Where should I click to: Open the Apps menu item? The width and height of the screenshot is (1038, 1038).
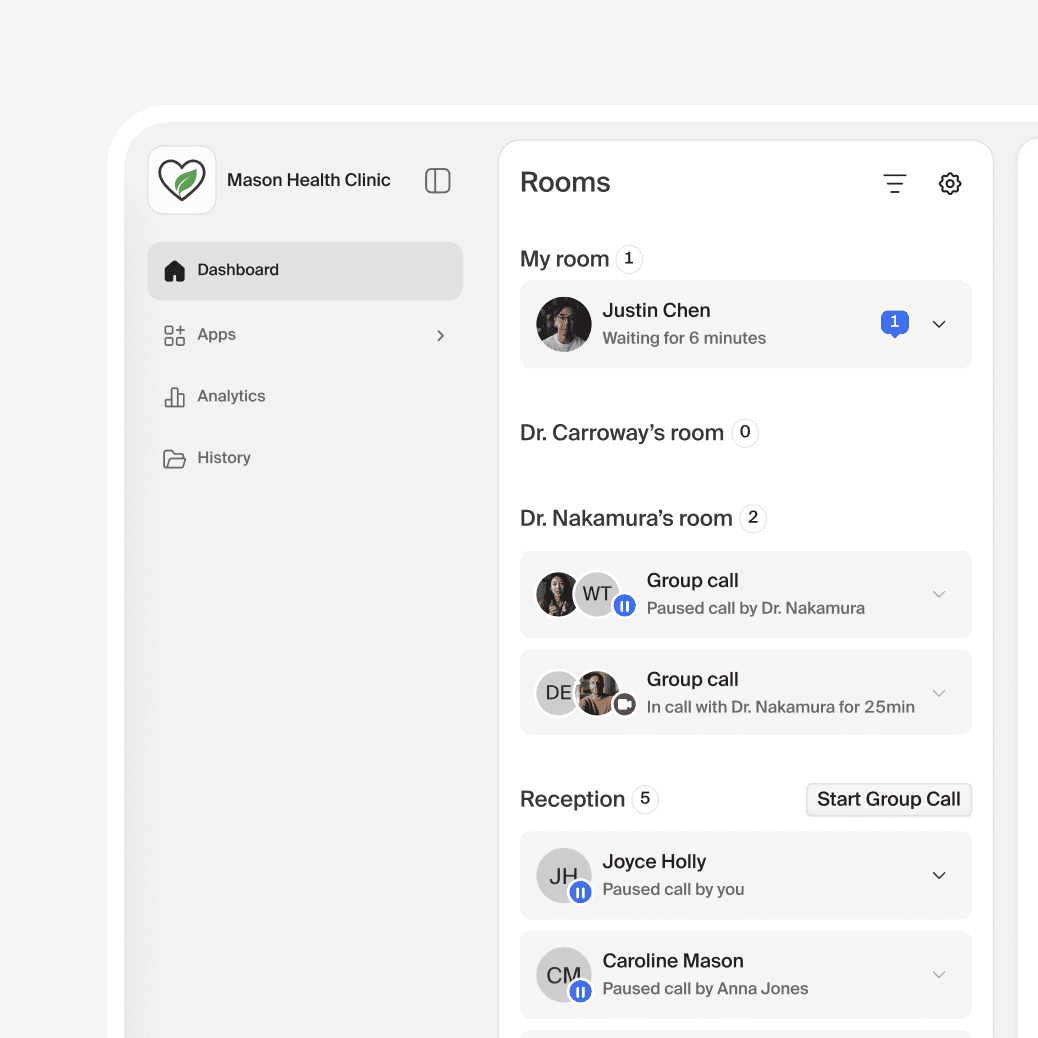305,335
